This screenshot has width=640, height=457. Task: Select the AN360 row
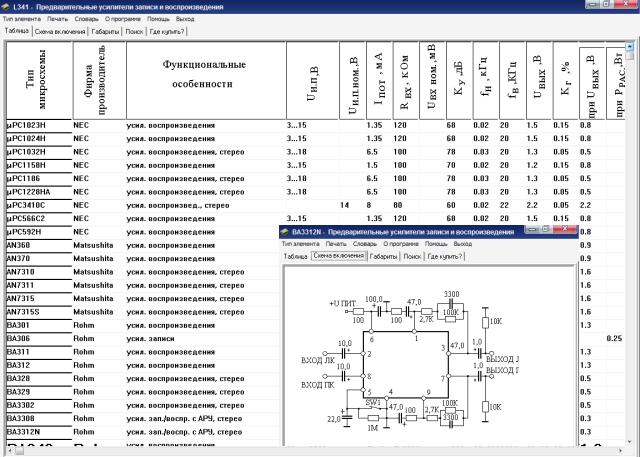click(142, 245)
